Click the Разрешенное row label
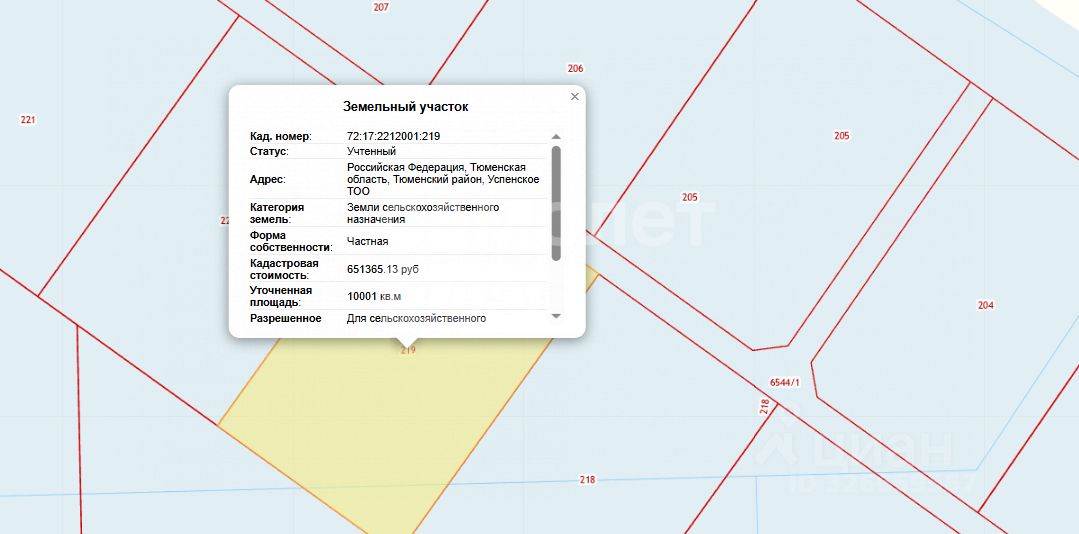Image resolution: width=1079 pixels, height=534 pixels. tap(285, 318)
